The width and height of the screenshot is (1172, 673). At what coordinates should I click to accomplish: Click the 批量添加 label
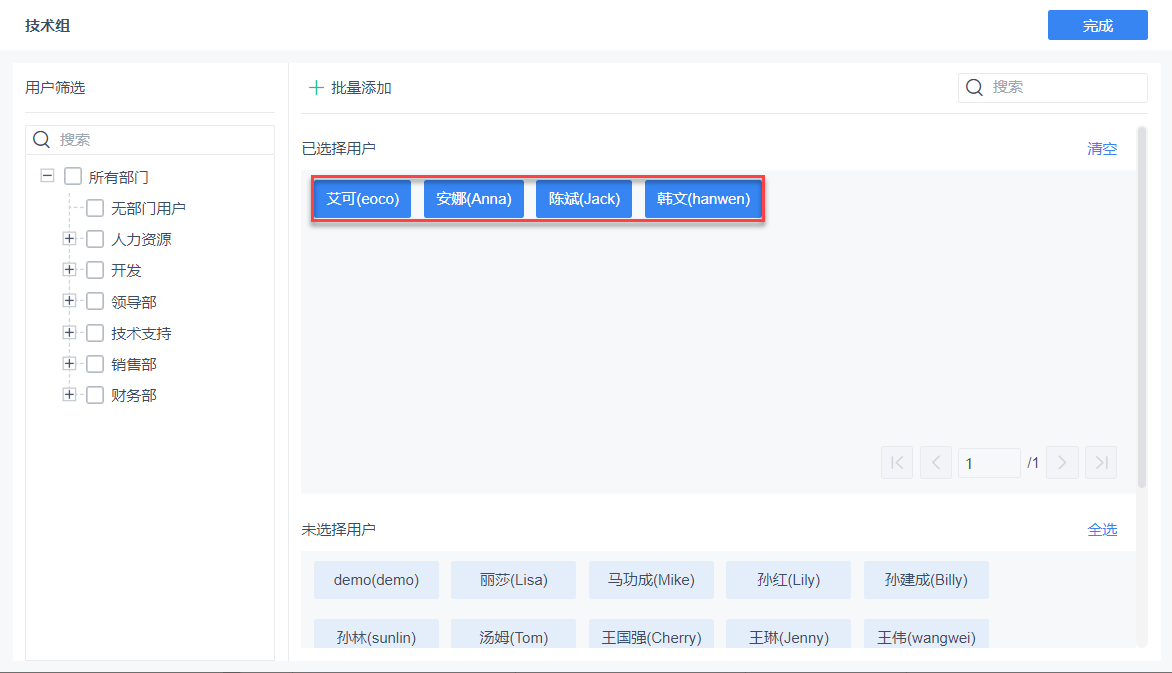point(361,87)
